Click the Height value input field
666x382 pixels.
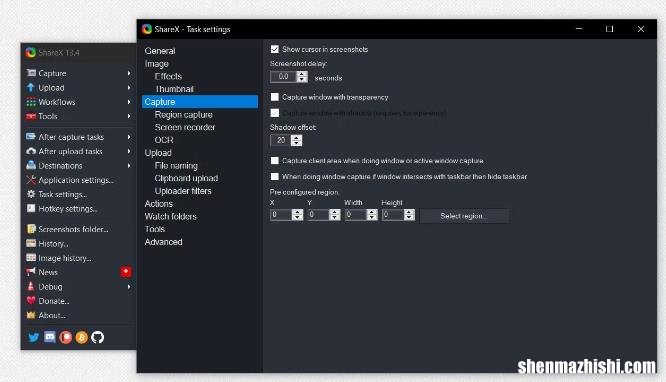pos(393,215)
